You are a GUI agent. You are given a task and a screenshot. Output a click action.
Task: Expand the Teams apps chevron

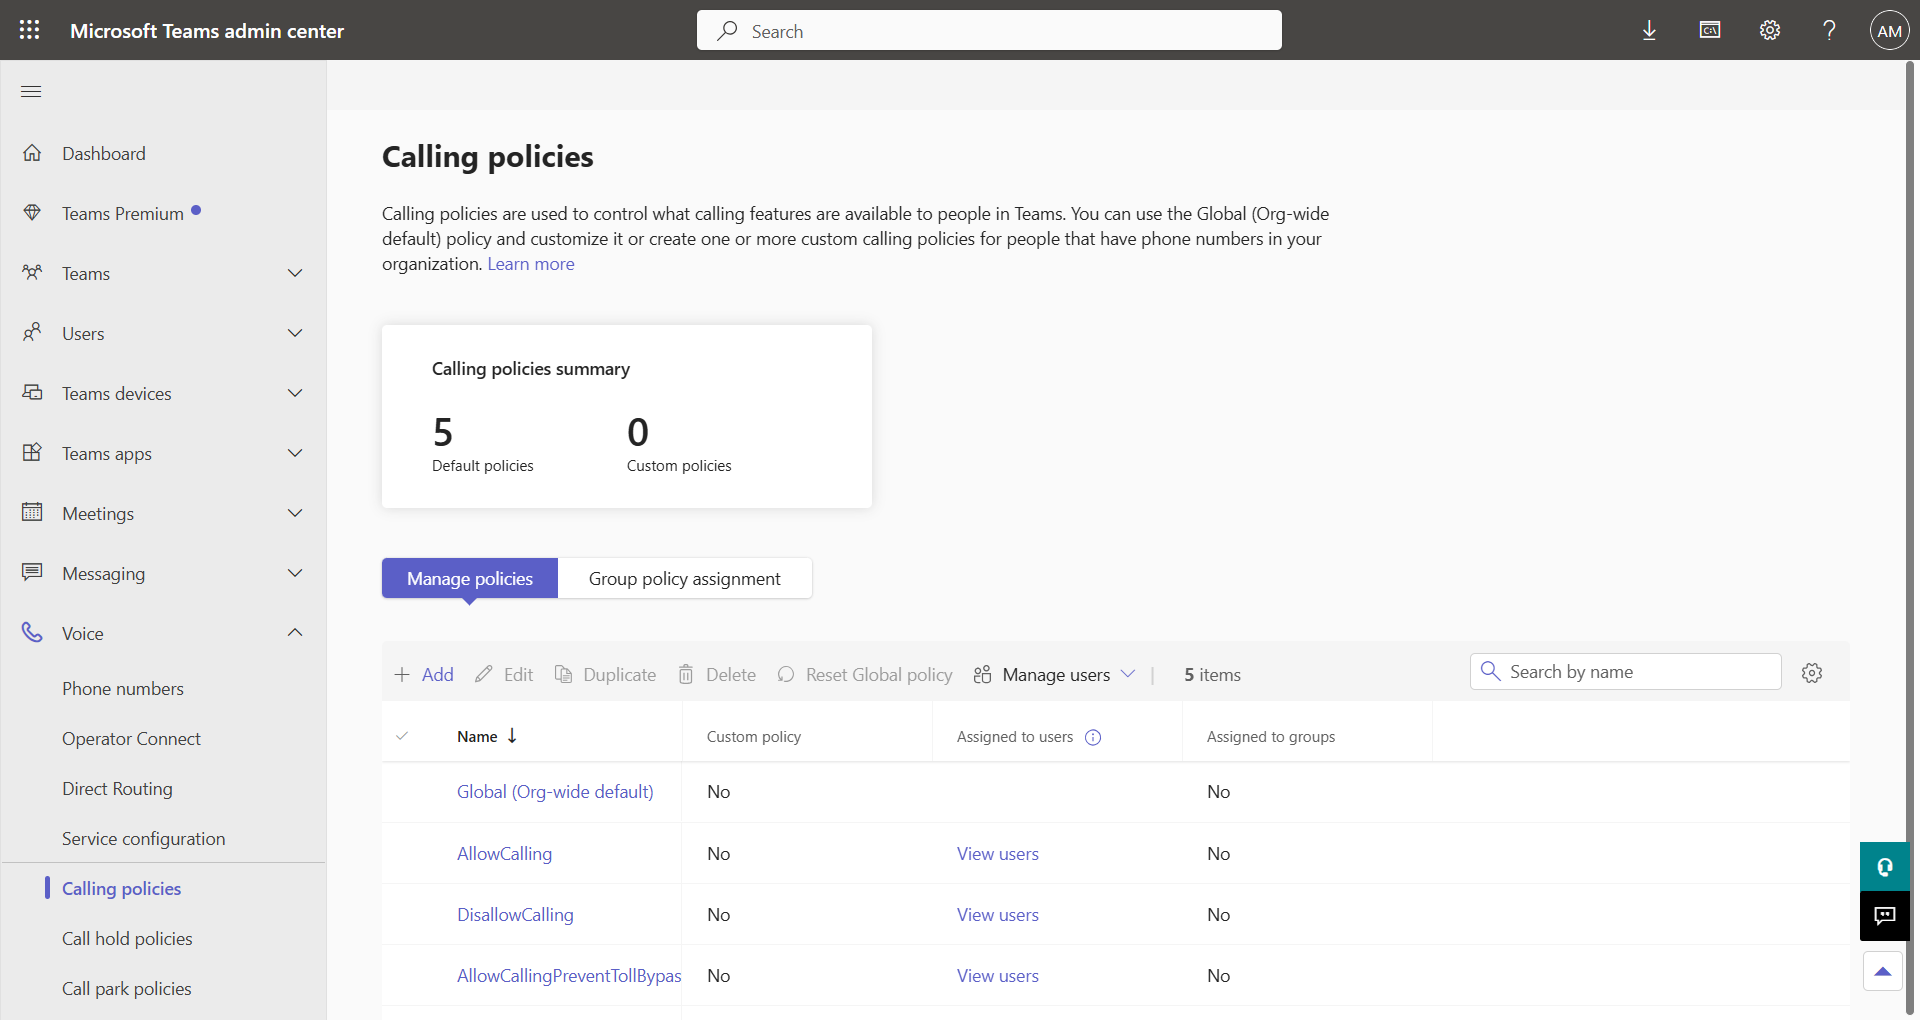[295, 453]
